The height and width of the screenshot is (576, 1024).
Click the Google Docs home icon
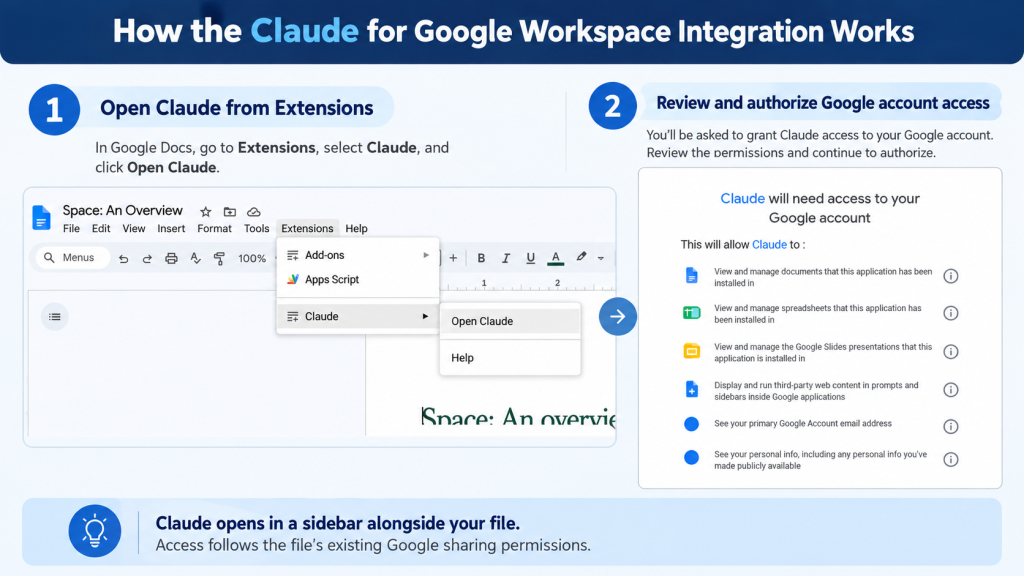[x=41, y=217]
